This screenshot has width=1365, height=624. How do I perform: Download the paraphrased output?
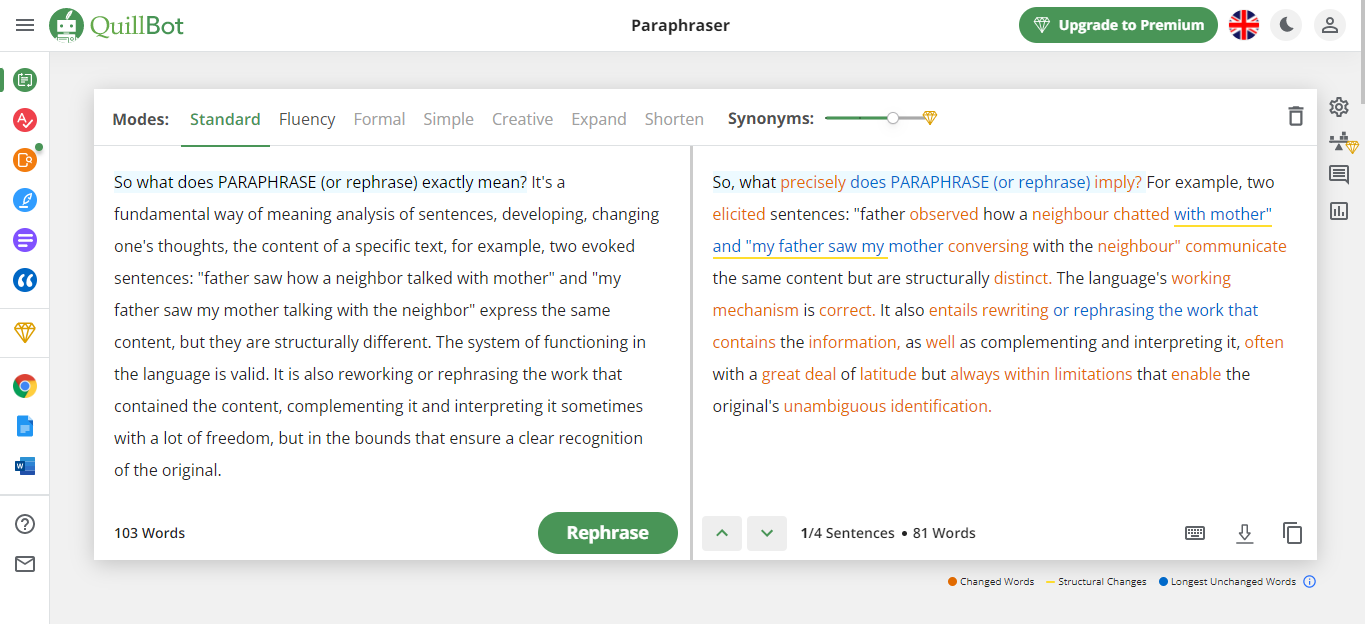(x=1244, y=533)
